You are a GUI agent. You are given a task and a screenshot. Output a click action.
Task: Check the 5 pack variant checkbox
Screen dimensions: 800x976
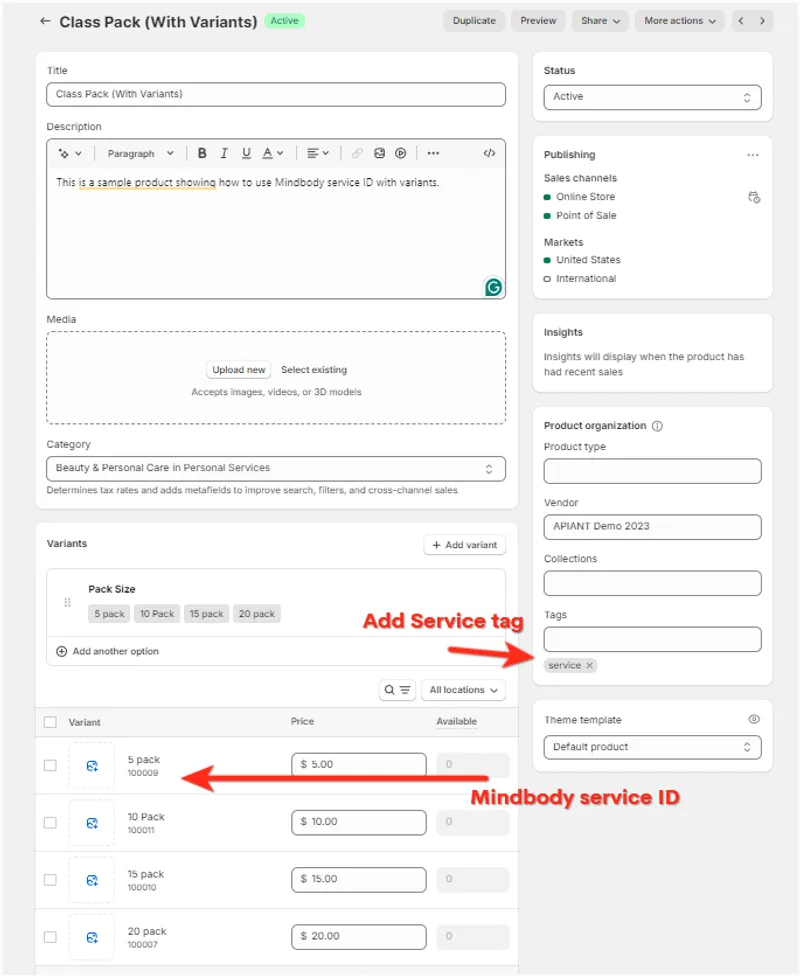click(50, 765)
